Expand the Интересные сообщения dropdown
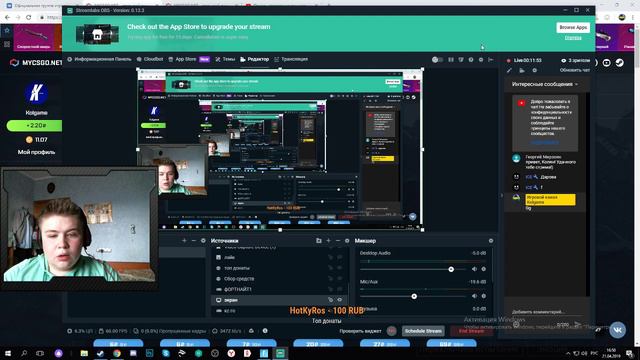Screen dimensions: 640x360 [x=545, y=84]
